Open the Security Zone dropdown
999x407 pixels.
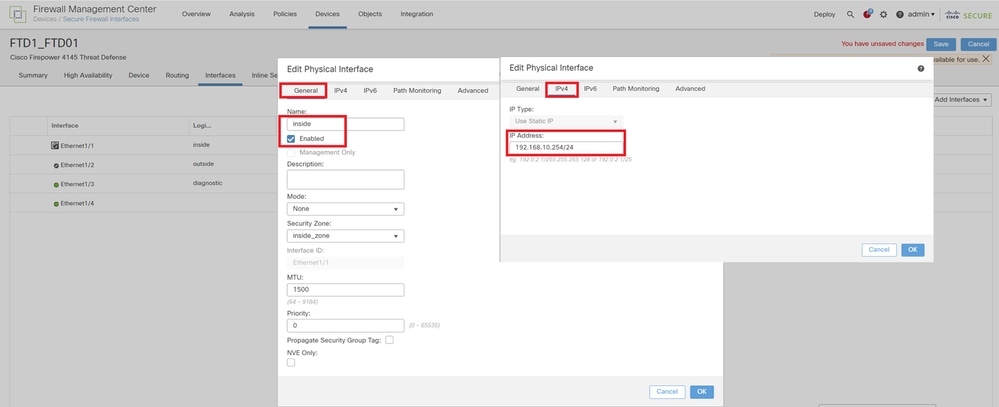pyautogui.click(x=345, y=236)
